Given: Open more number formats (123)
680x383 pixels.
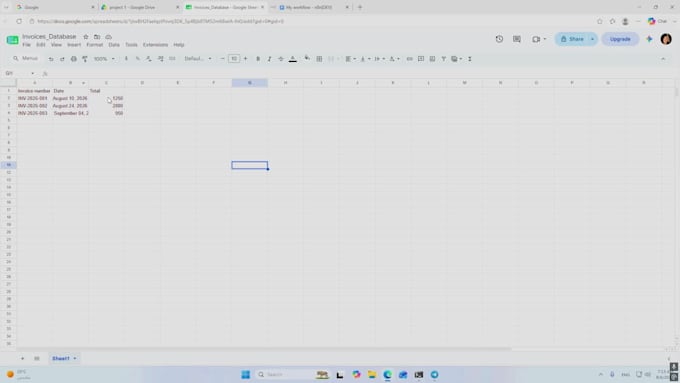Looking at the screenshot, I should [x=172, y=59].
